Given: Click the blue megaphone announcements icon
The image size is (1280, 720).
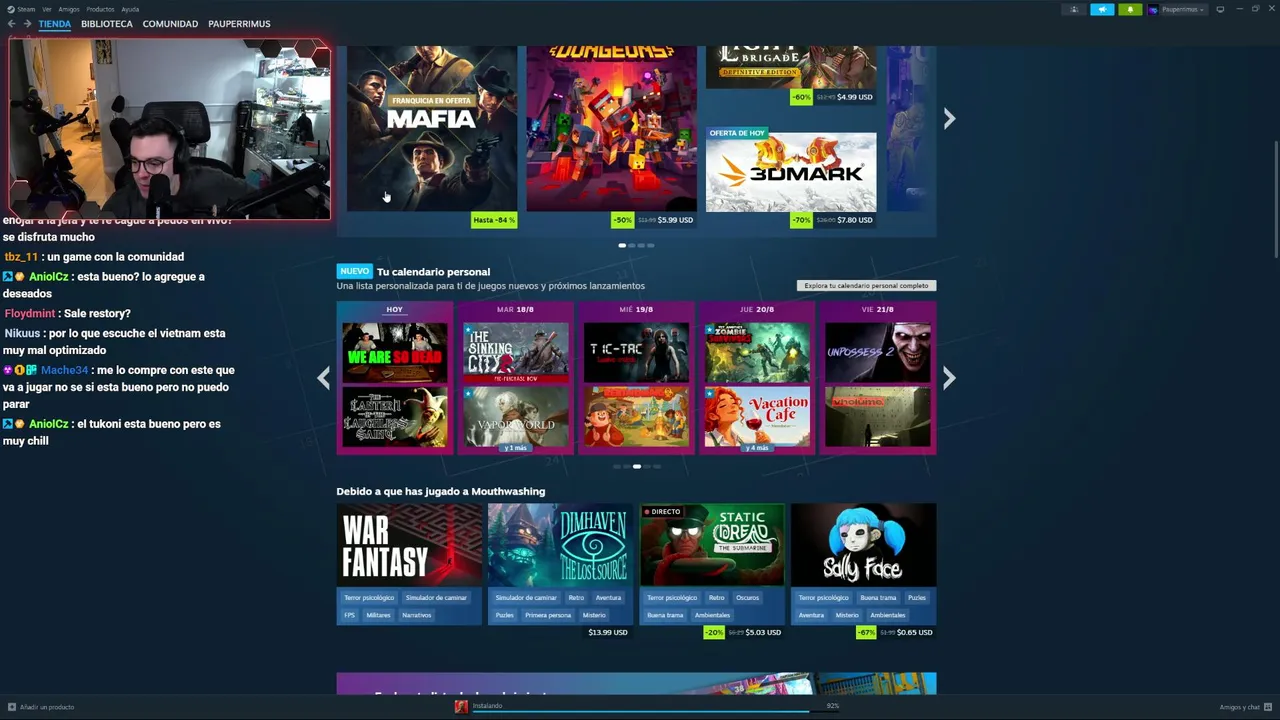Looking at the screenshot, I should 1102,9.
